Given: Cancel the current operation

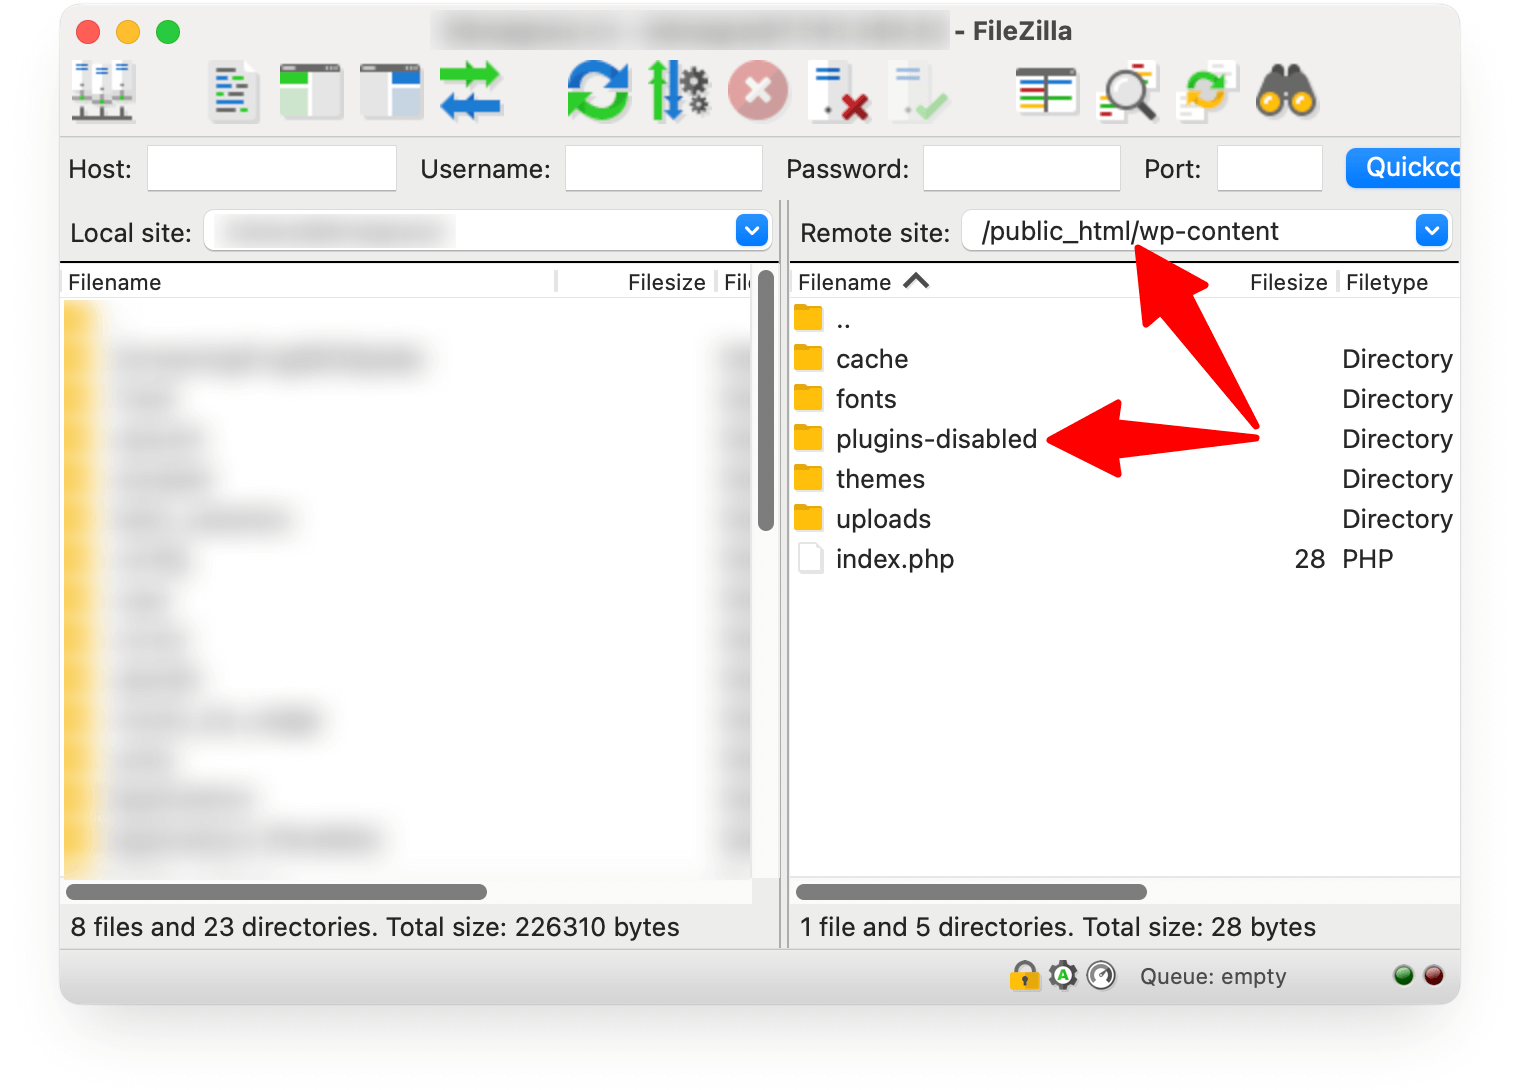Looking at the screenshot, I should [758, 91].
